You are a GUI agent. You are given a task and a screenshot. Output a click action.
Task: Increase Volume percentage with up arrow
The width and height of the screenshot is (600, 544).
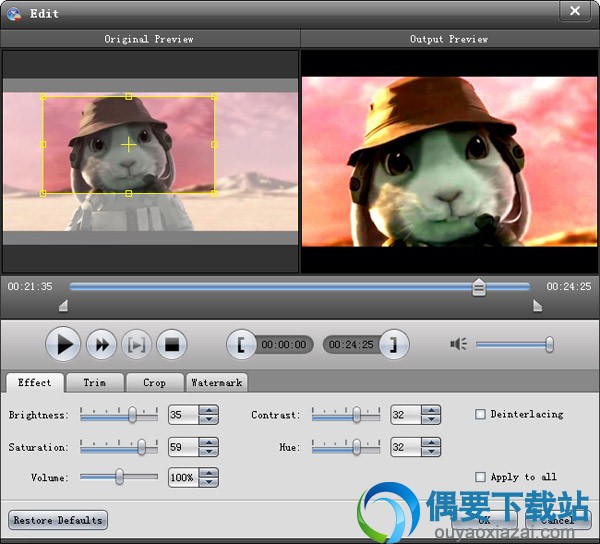coord(209,473)
